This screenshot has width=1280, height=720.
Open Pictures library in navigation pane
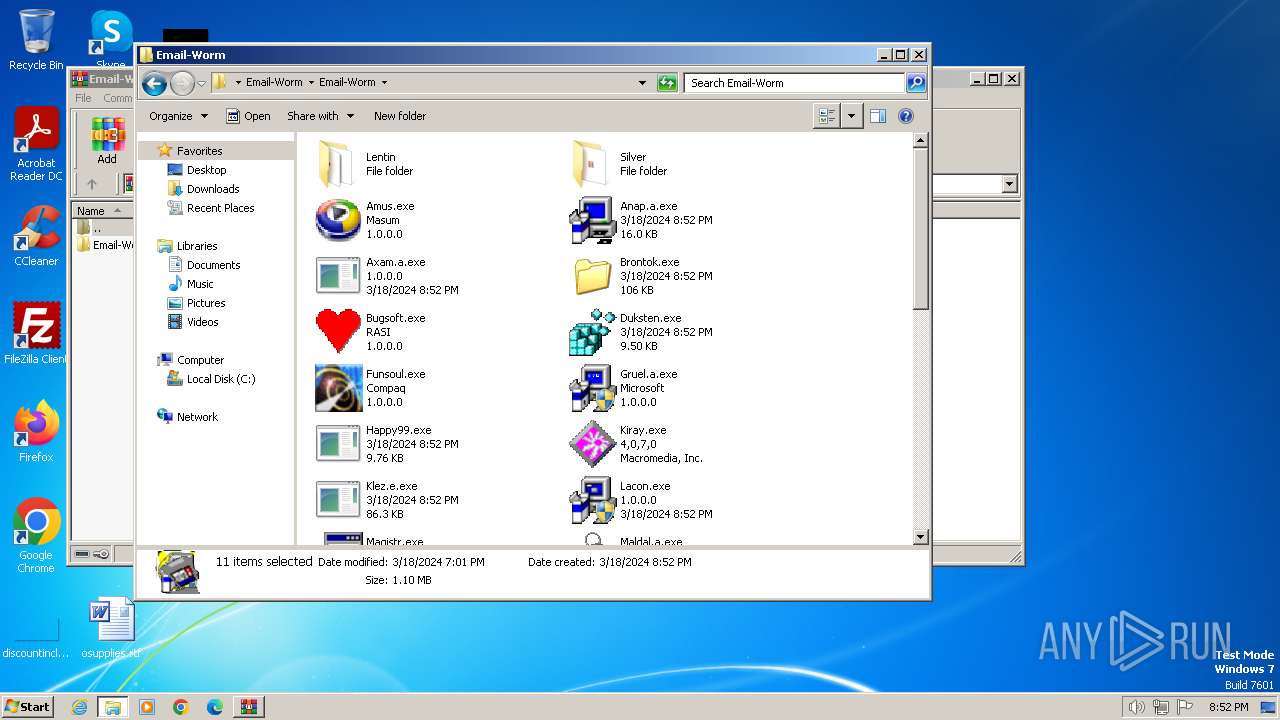206,303
